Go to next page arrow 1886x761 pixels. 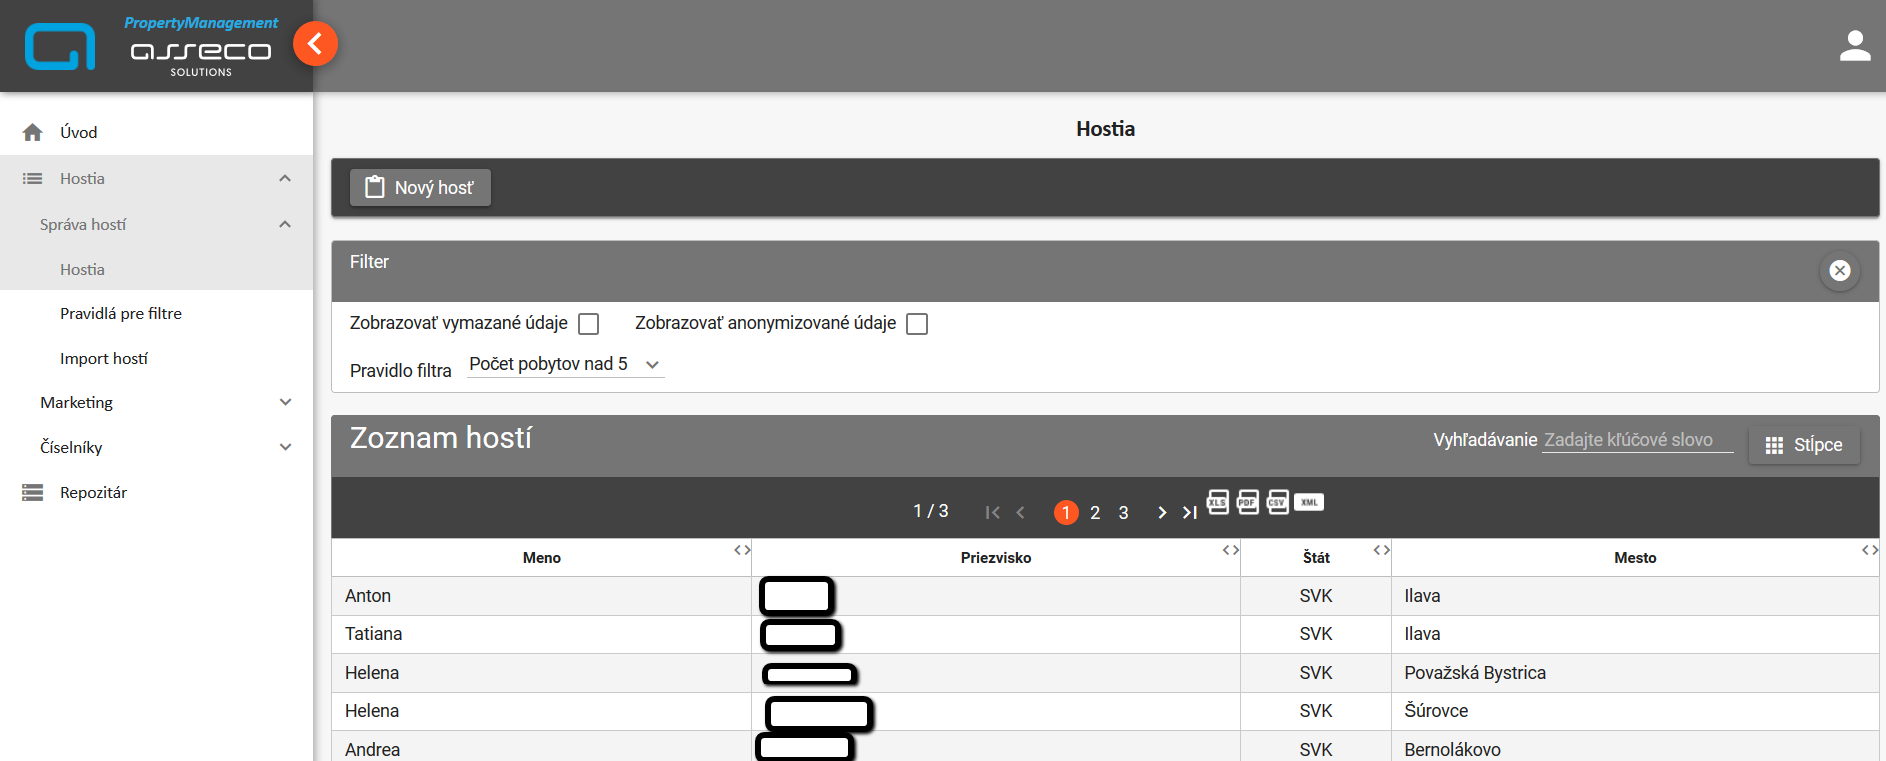(x=1161, y=513)
